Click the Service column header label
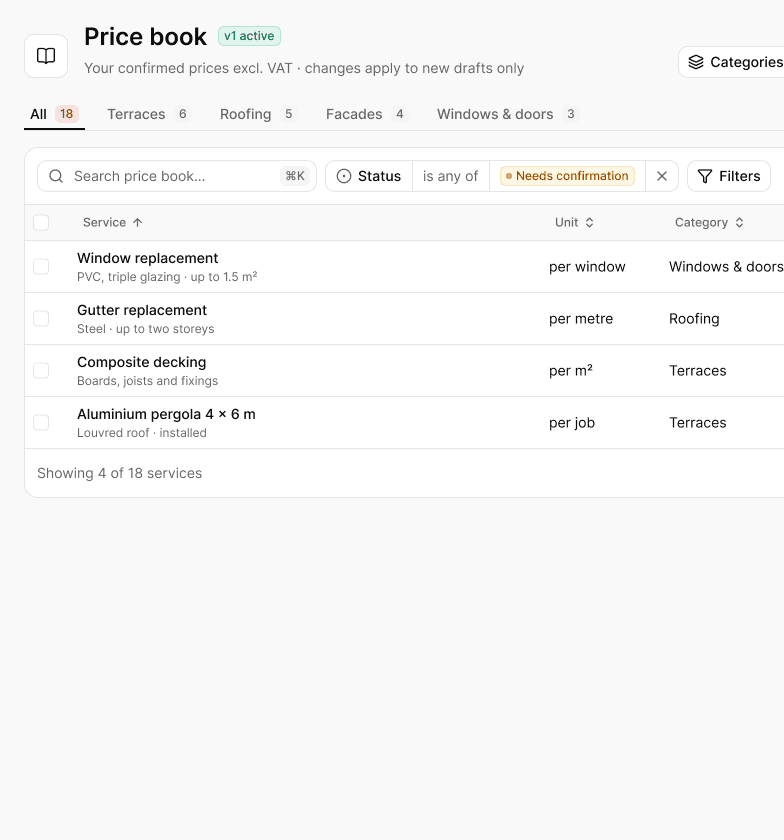 (104, 222)
